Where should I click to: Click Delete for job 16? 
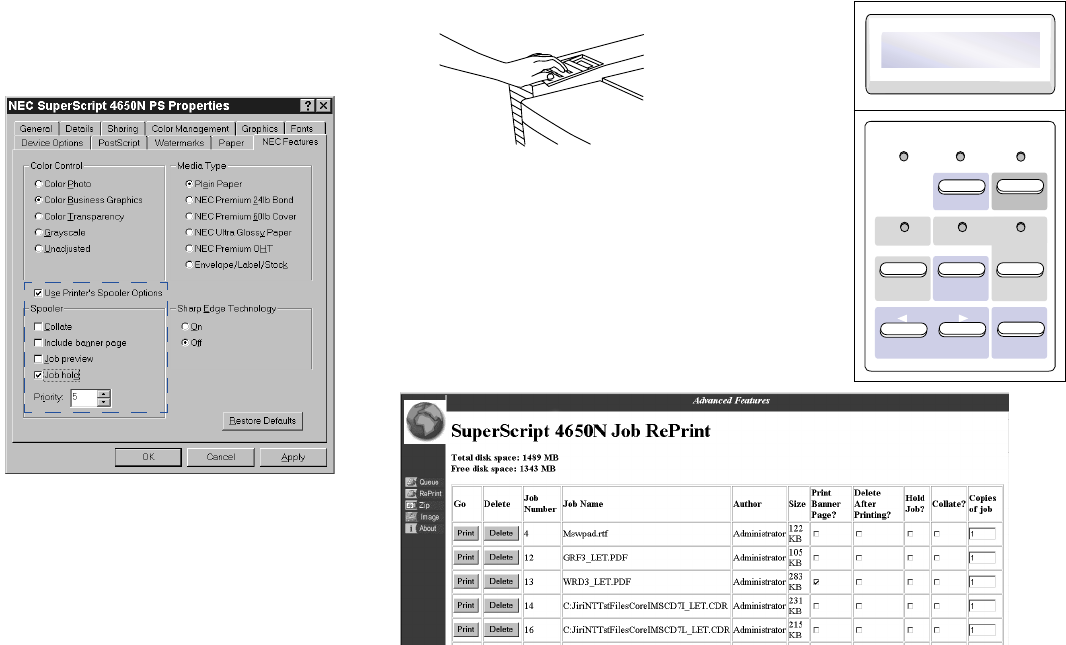click(x=501, y=629)
